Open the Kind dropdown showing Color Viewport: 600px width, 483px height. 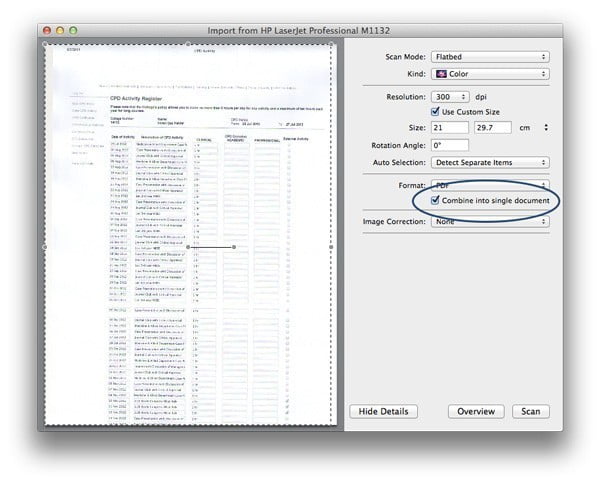[490, 74]
